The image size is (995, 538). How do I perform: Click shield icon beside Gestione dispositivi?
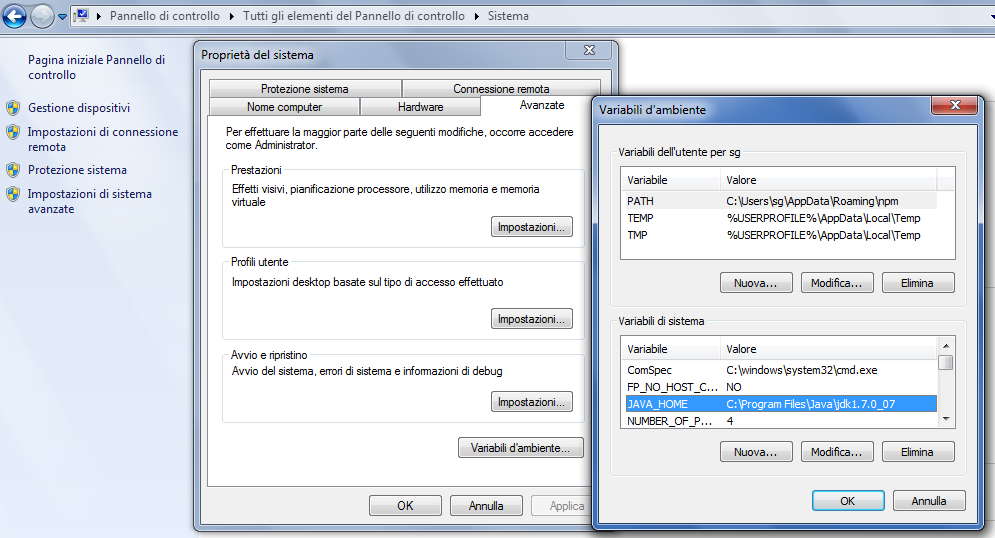[13, 108]
